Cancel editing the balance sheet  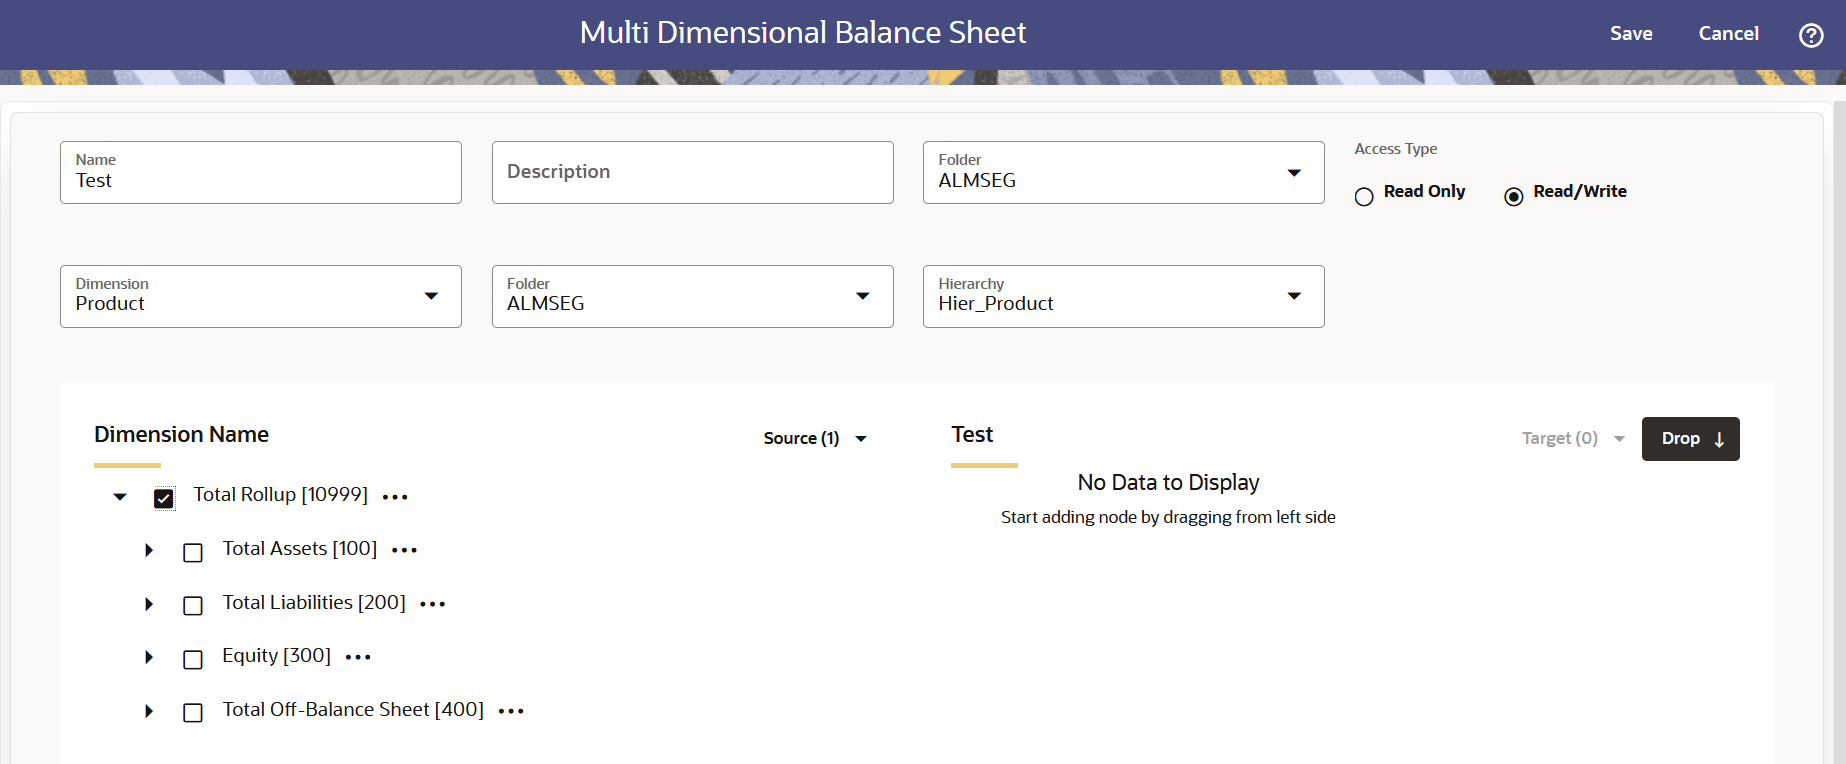1728,34
